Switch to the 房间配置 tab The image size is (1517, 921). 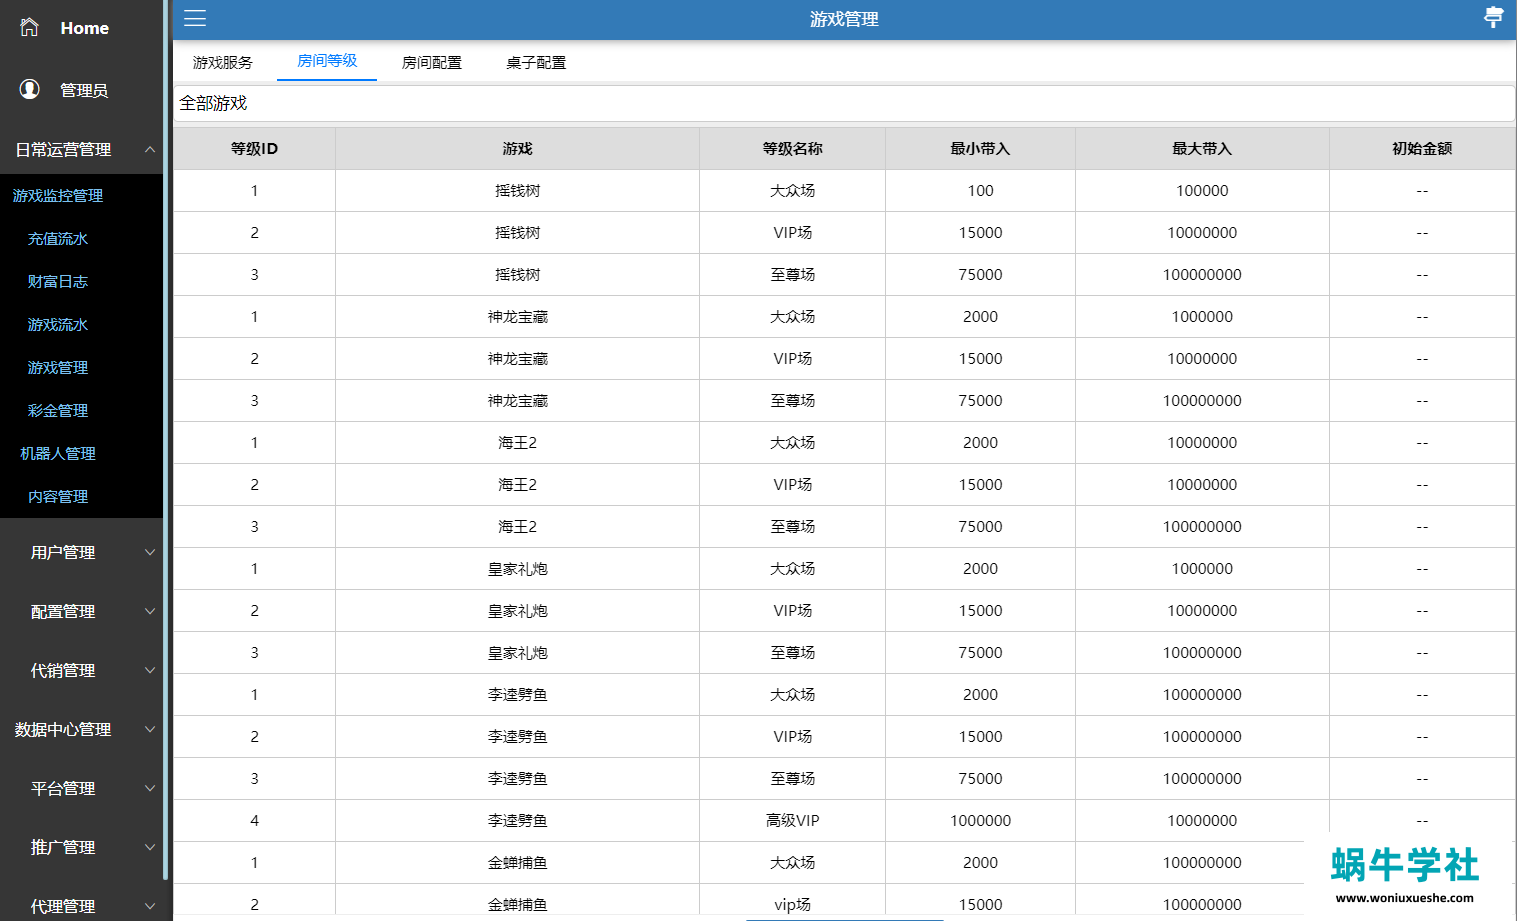click(432, 63)
